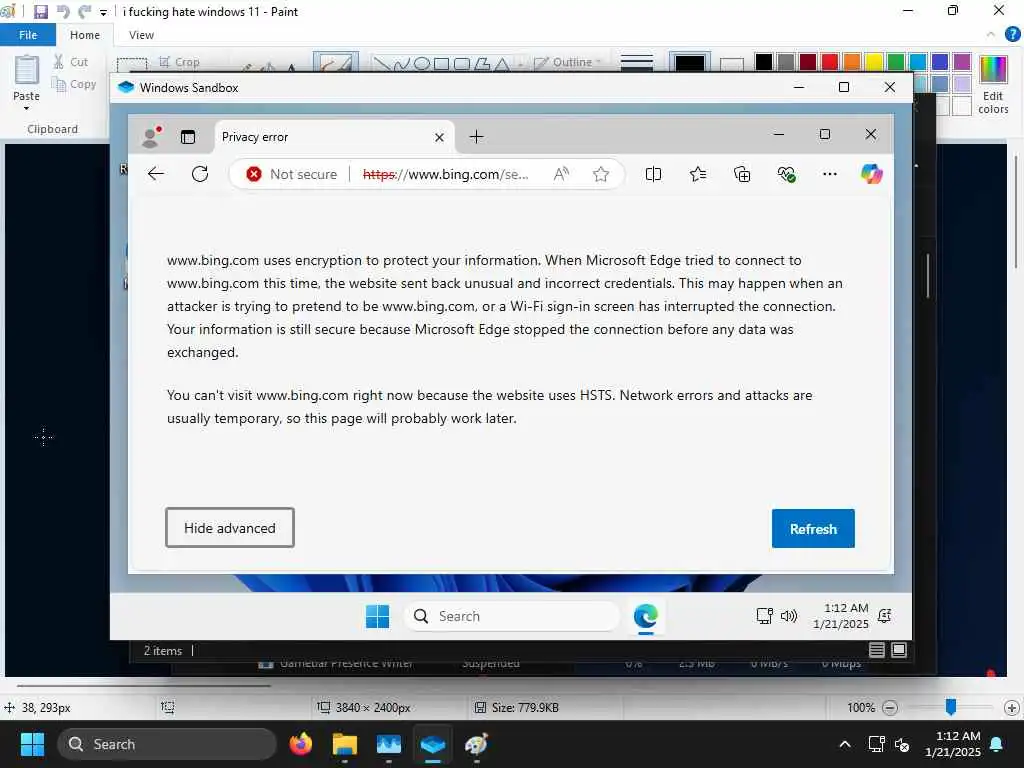Collapse the Paint ribbon with the chevron

pyautogui.click(x=991, y=35)
